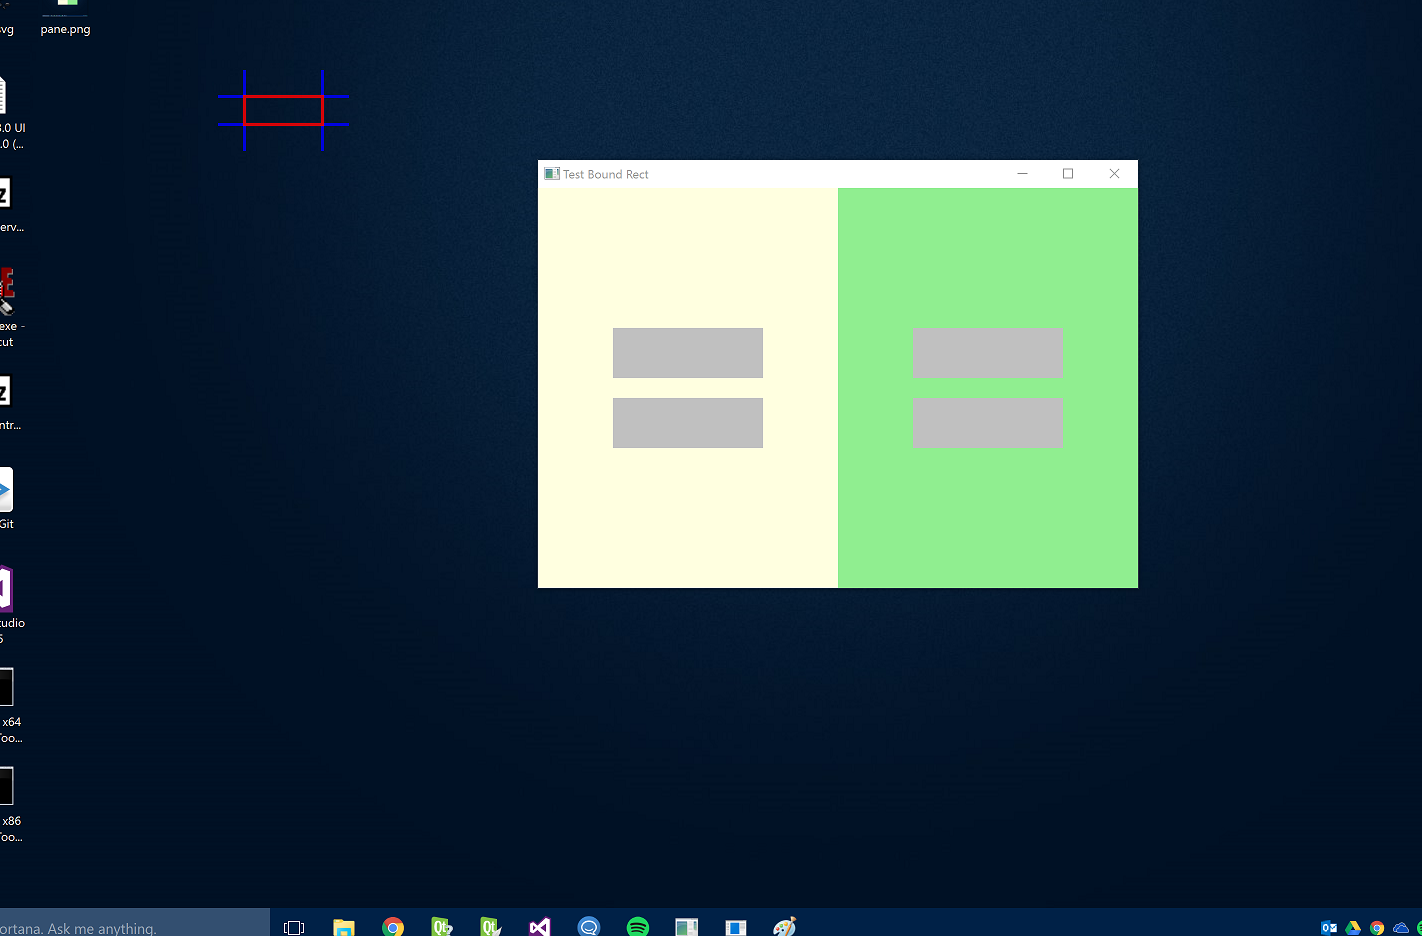Image resolution: width=1422 pixels, height=936 pixels.
Task: Click upper gray rectangle in yellow pane
Action: coord(688,353)
